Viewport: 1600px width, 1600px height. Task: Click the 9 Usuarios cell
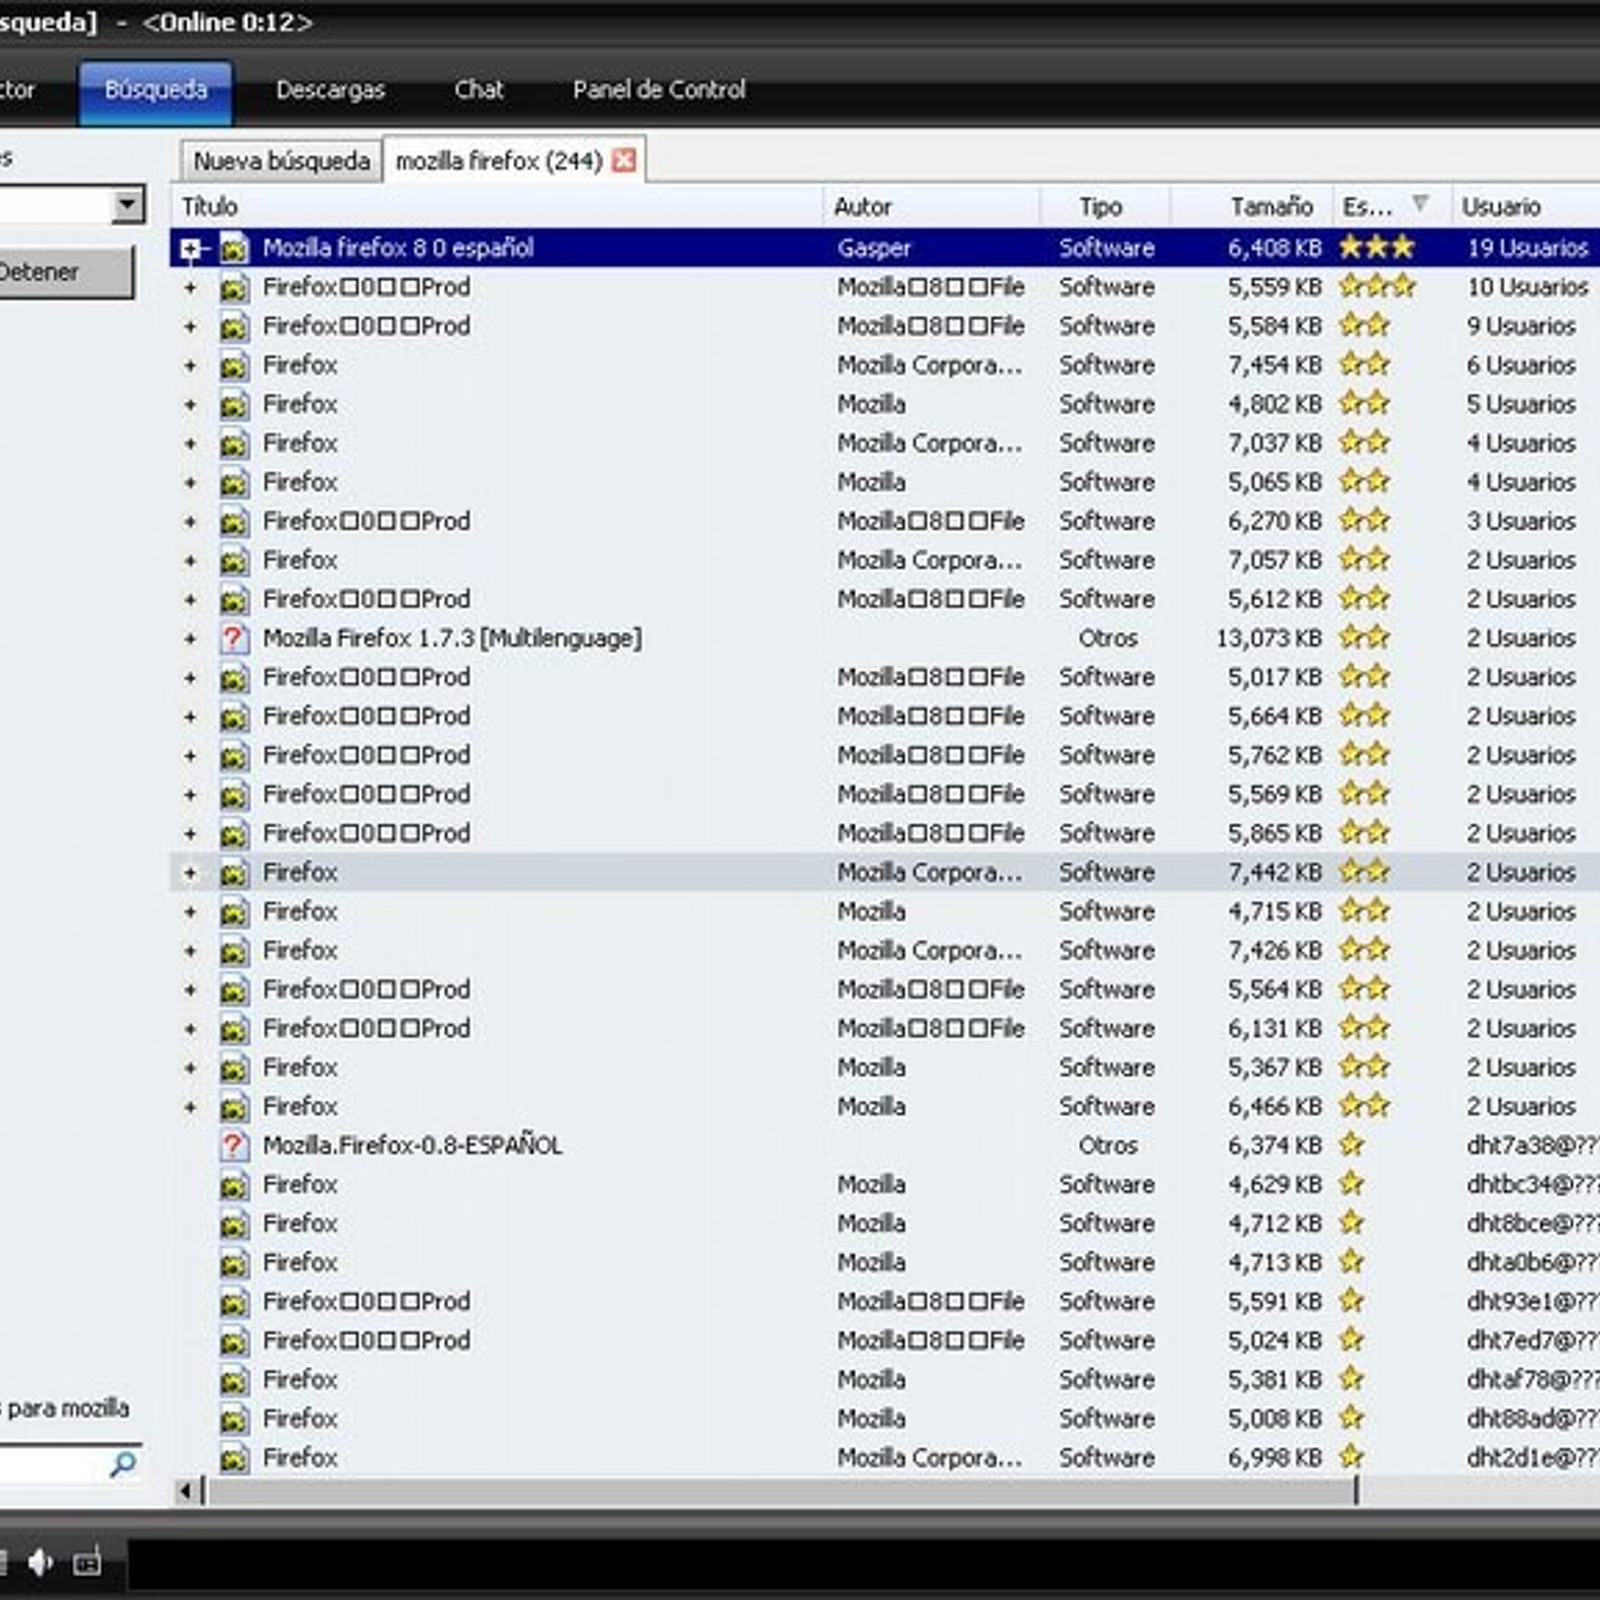1521,326
